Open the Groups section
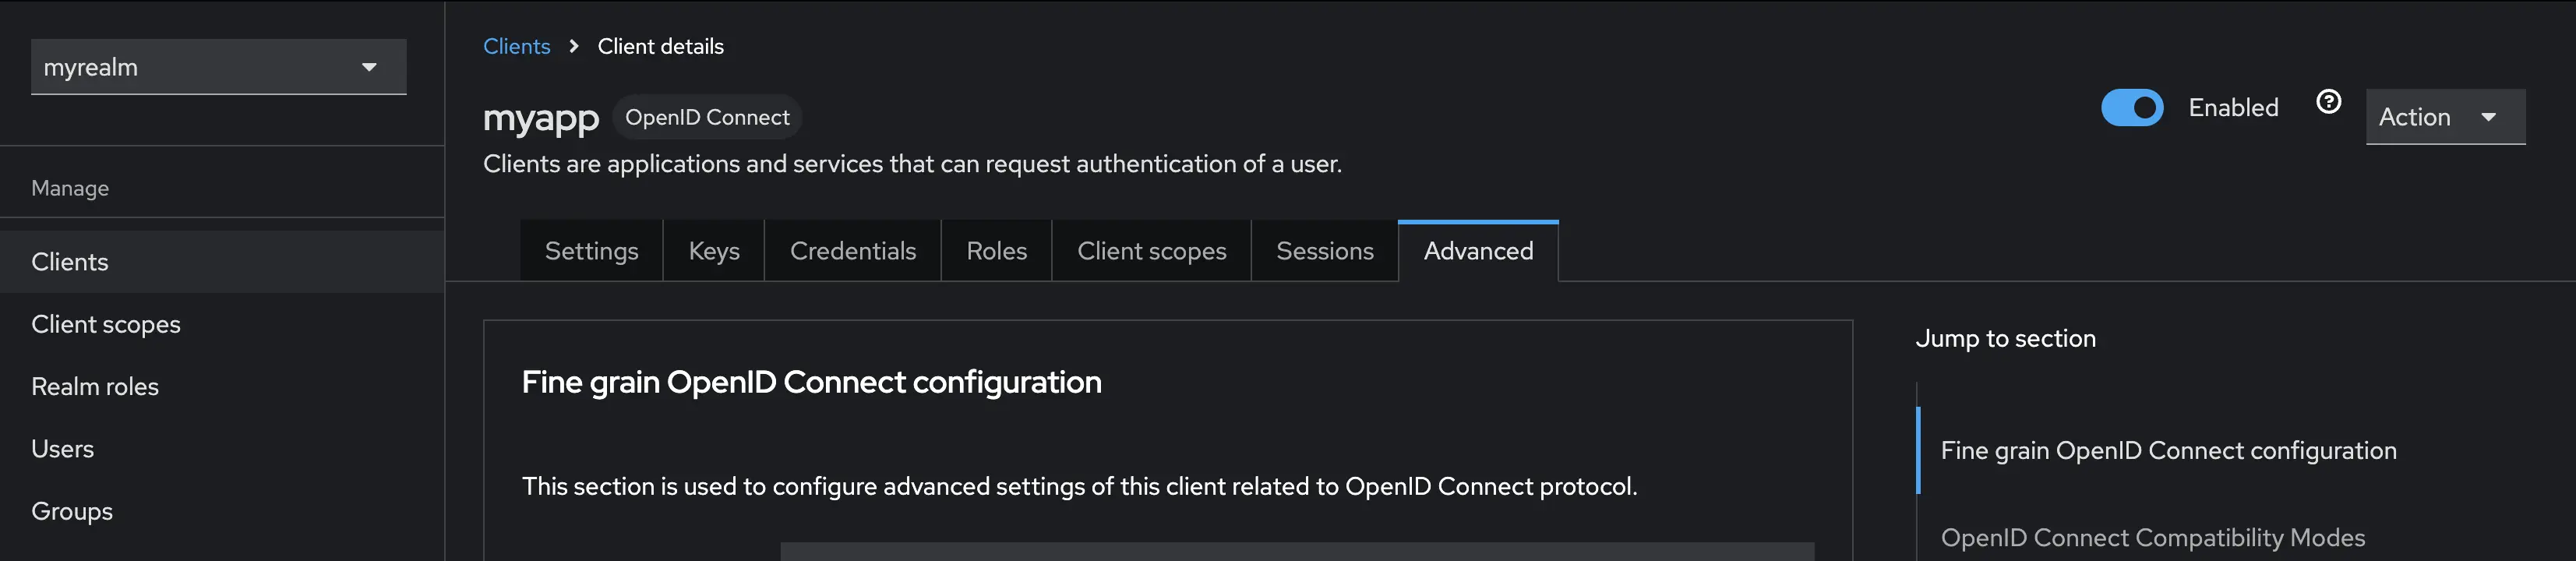The height and width of the screenshot is (561, 2576). tap(71, 511)
